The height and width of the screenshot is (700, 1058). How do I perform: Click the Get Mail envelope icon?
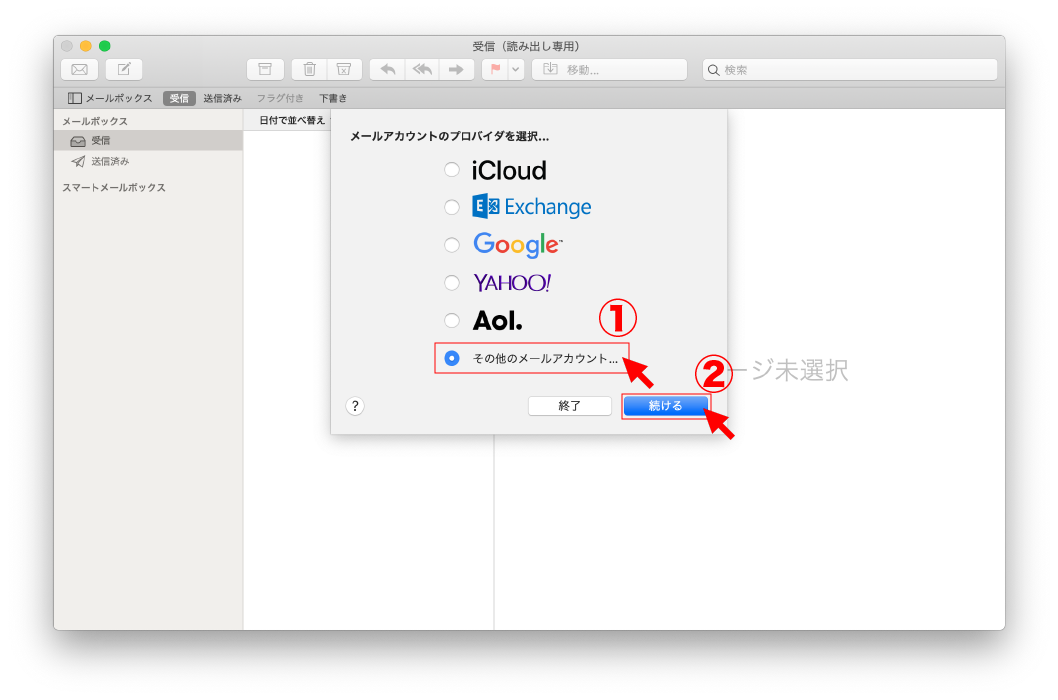tap(79, 69)
